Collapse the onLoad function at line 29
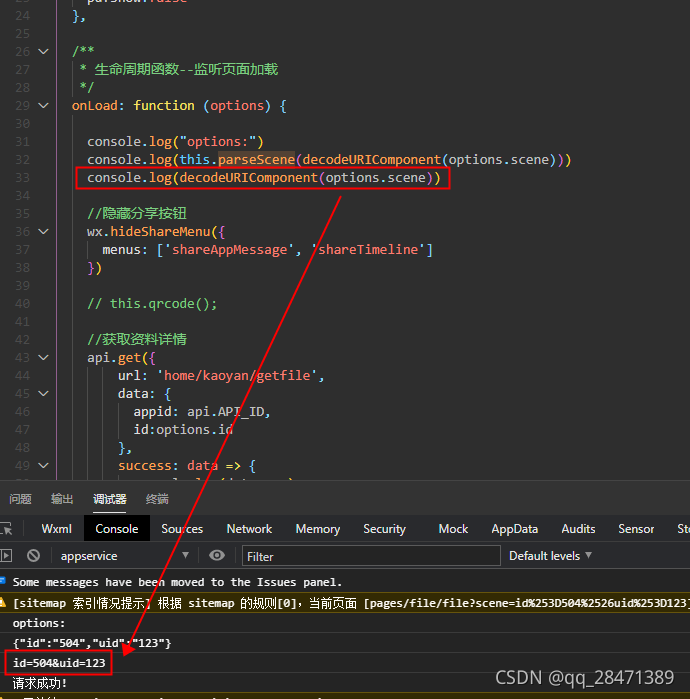This screenshot has width=690, height=699. pos(43,106)
